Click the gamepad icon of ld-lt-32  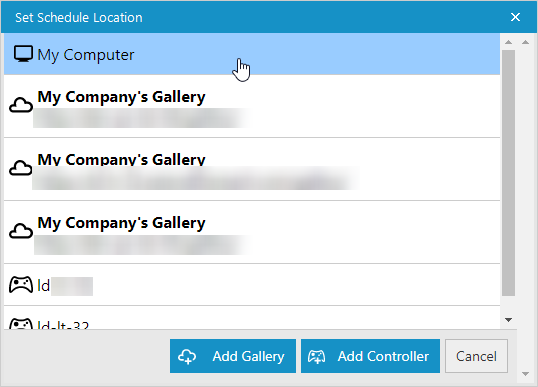pyautogui.click(x=21, y=324)
